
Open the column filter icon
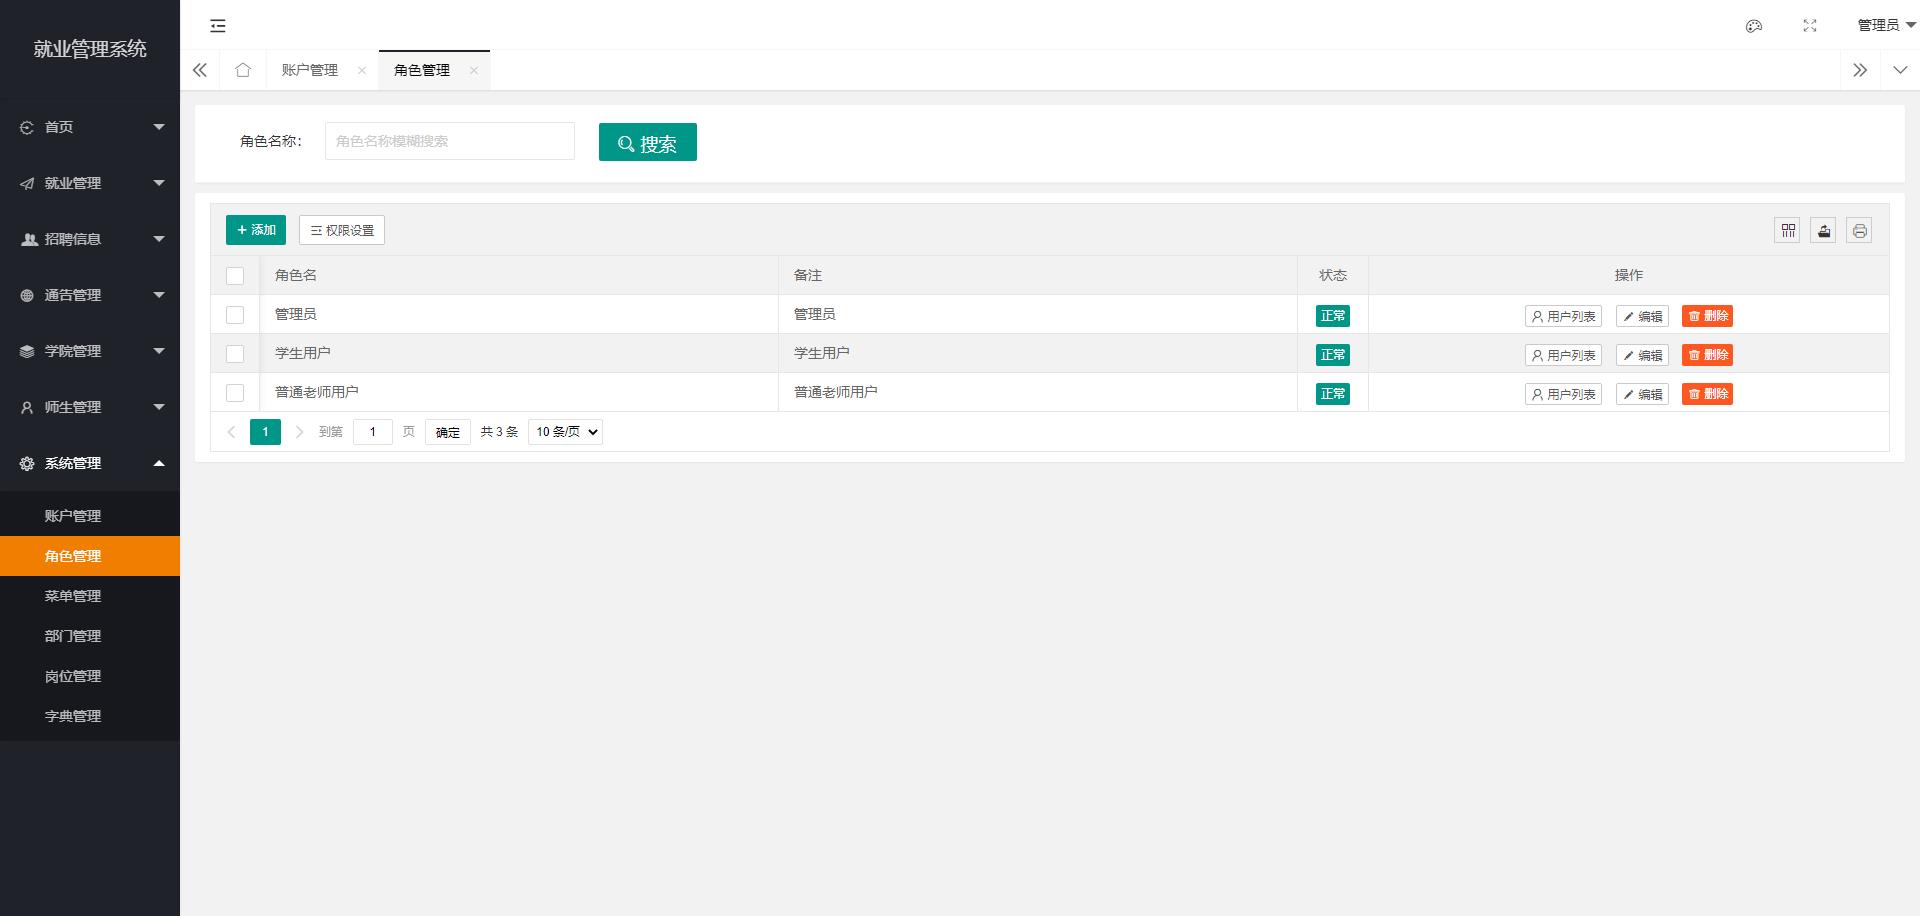(1788, 231)
